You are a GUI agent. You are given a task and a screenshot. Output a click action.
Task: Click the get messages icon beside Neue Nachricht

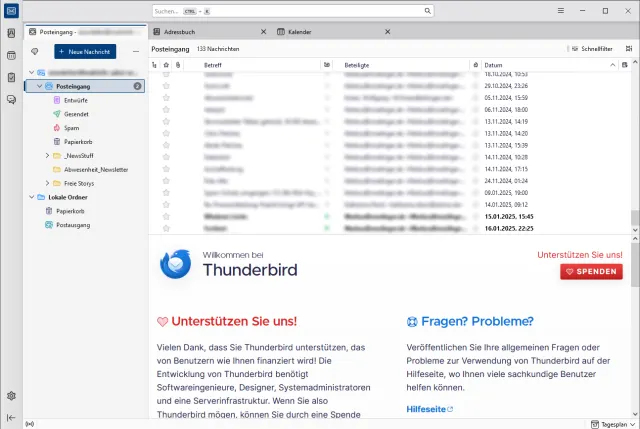pos(35,51)
